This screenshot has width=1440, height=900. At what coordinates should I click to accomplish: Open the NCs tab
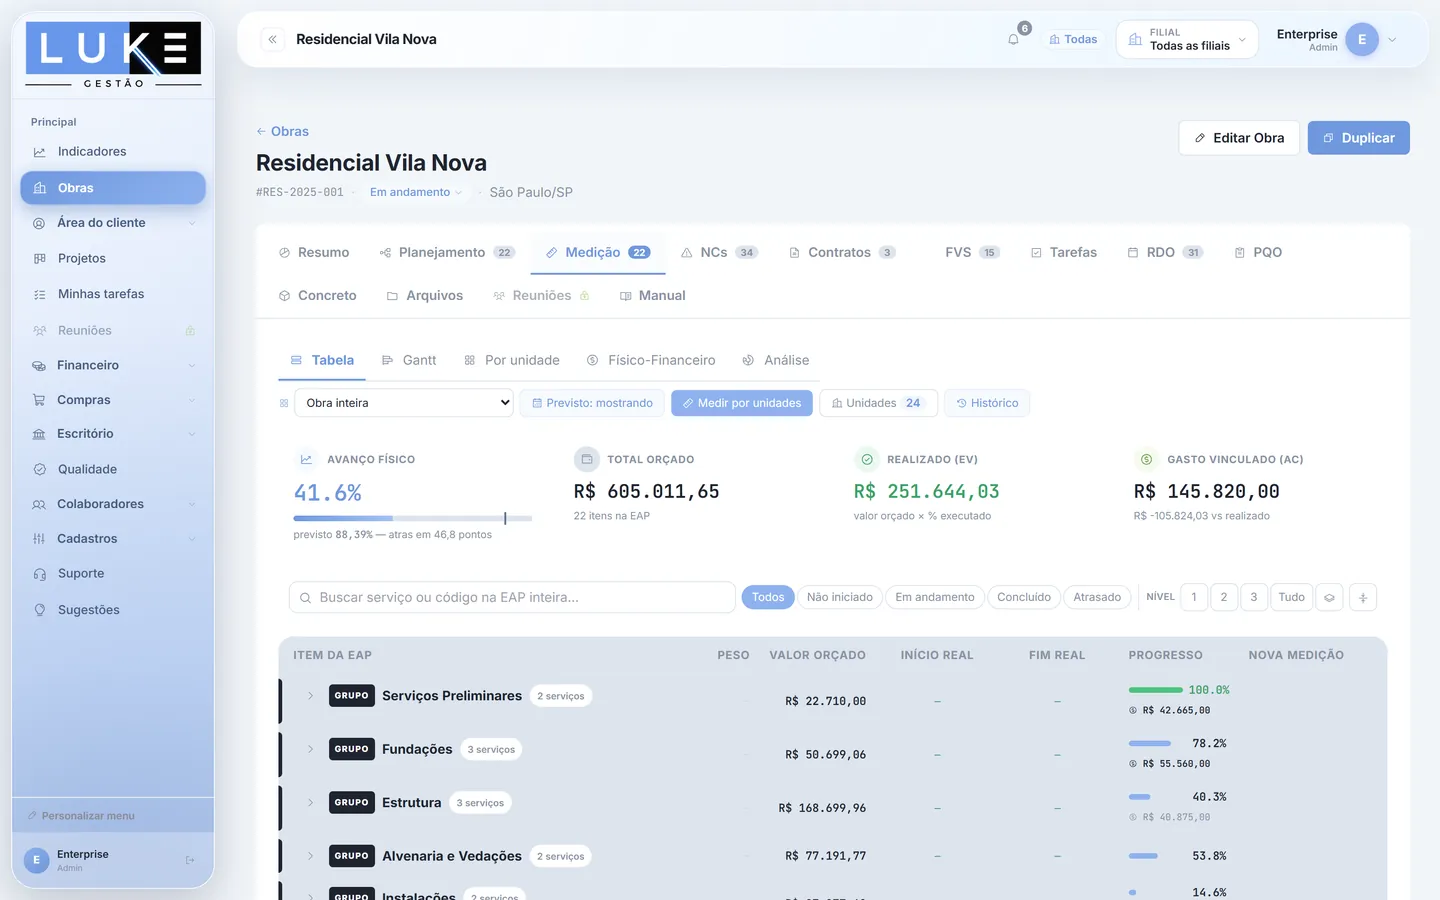point(719,253)
